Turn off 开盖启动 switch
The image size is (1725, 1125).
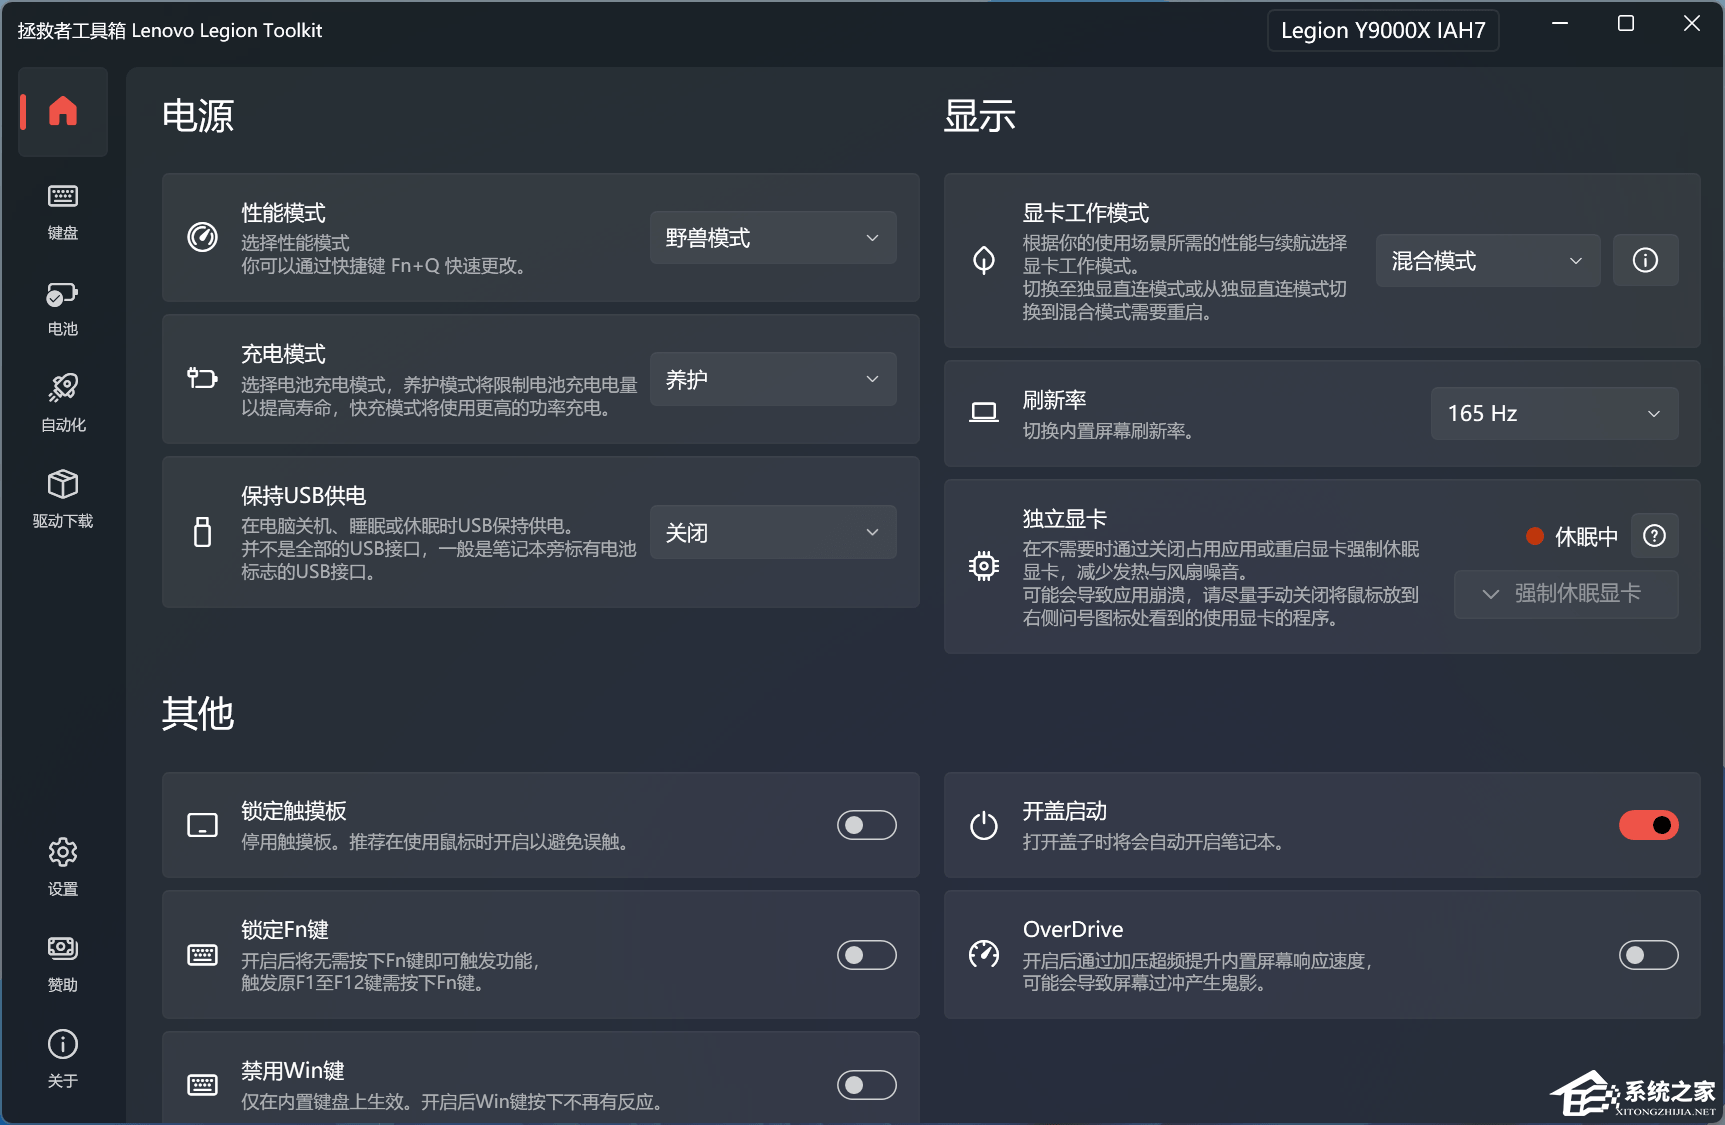click(x=1649, y=825)
